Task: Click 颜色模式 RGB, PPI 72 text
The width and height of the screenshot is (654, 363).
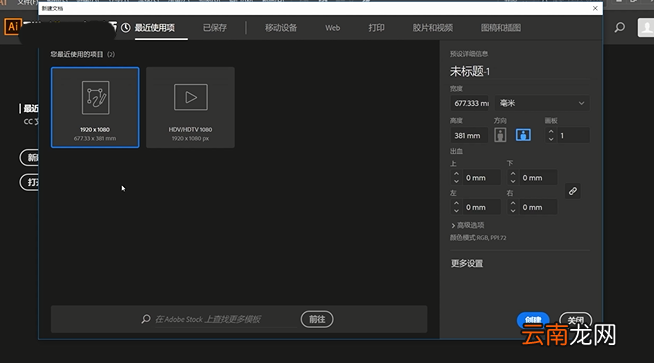Action: pyautogui.click(x=478, y=238)
